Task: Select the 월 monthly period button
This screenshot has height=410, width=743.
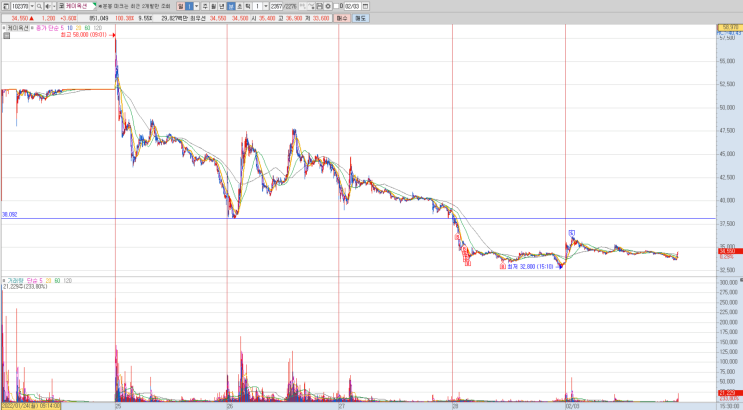Action: tap(213, 6)
